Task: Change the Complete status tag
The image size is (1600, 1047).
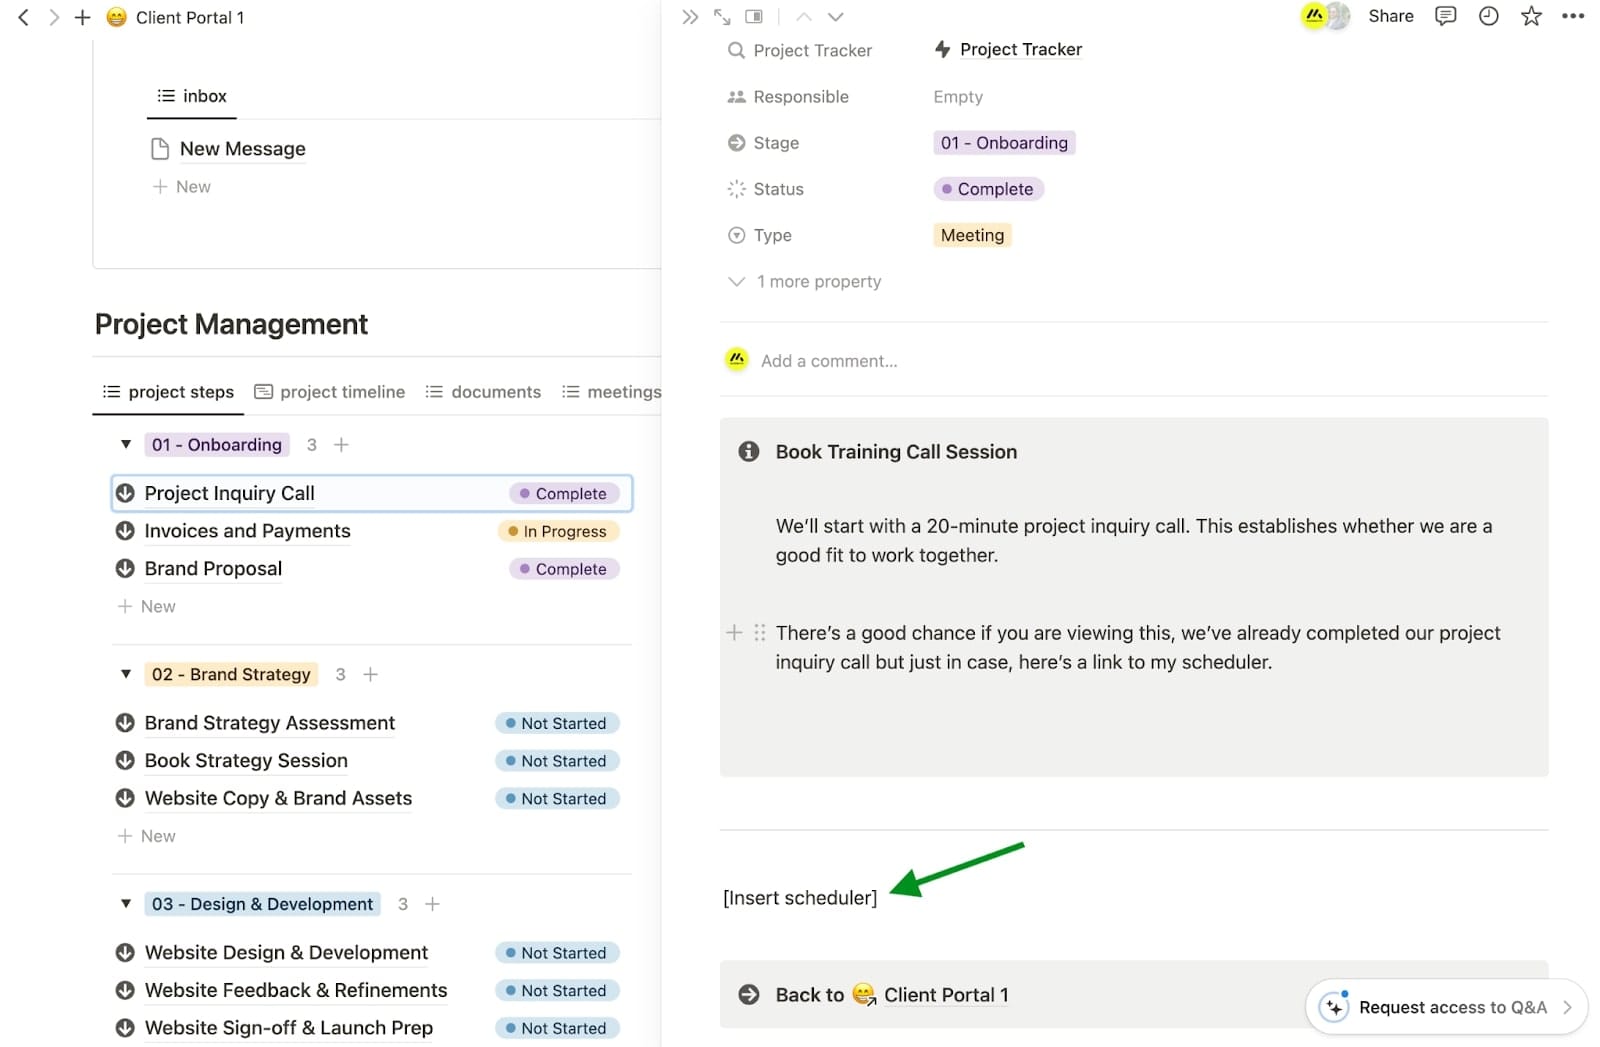Action: tap(988, 189)
